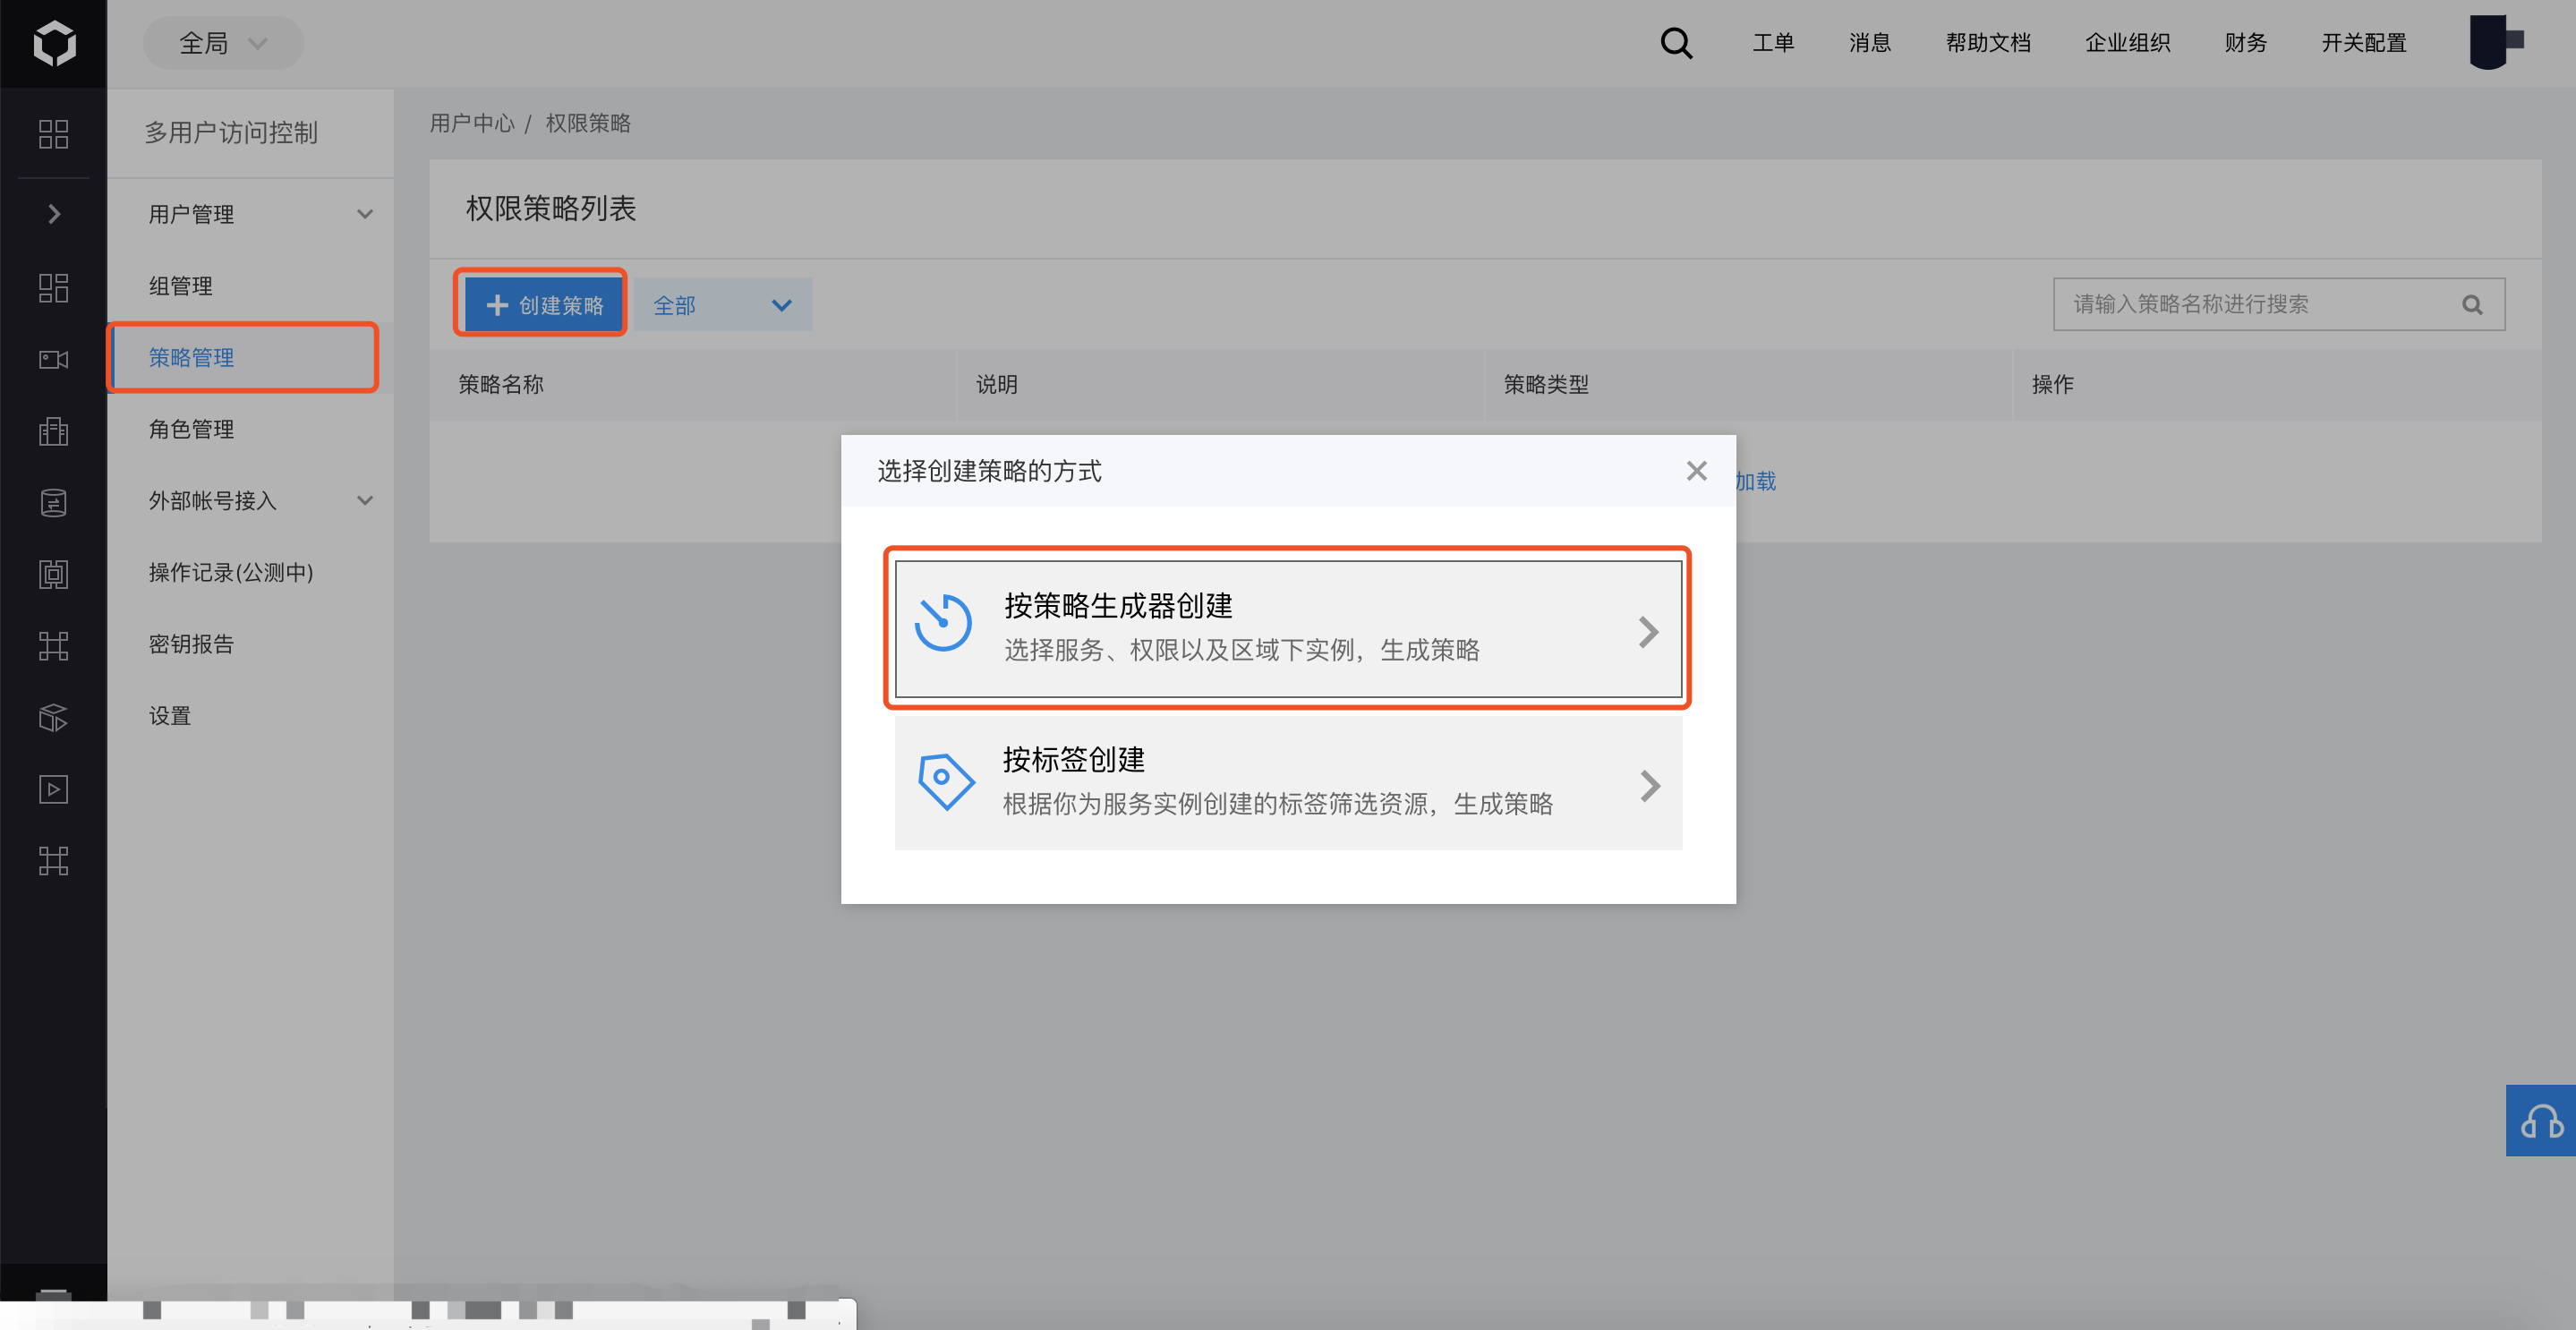
Task: Click the 用户中心 breadcrumb link
Action: point(472,123)
